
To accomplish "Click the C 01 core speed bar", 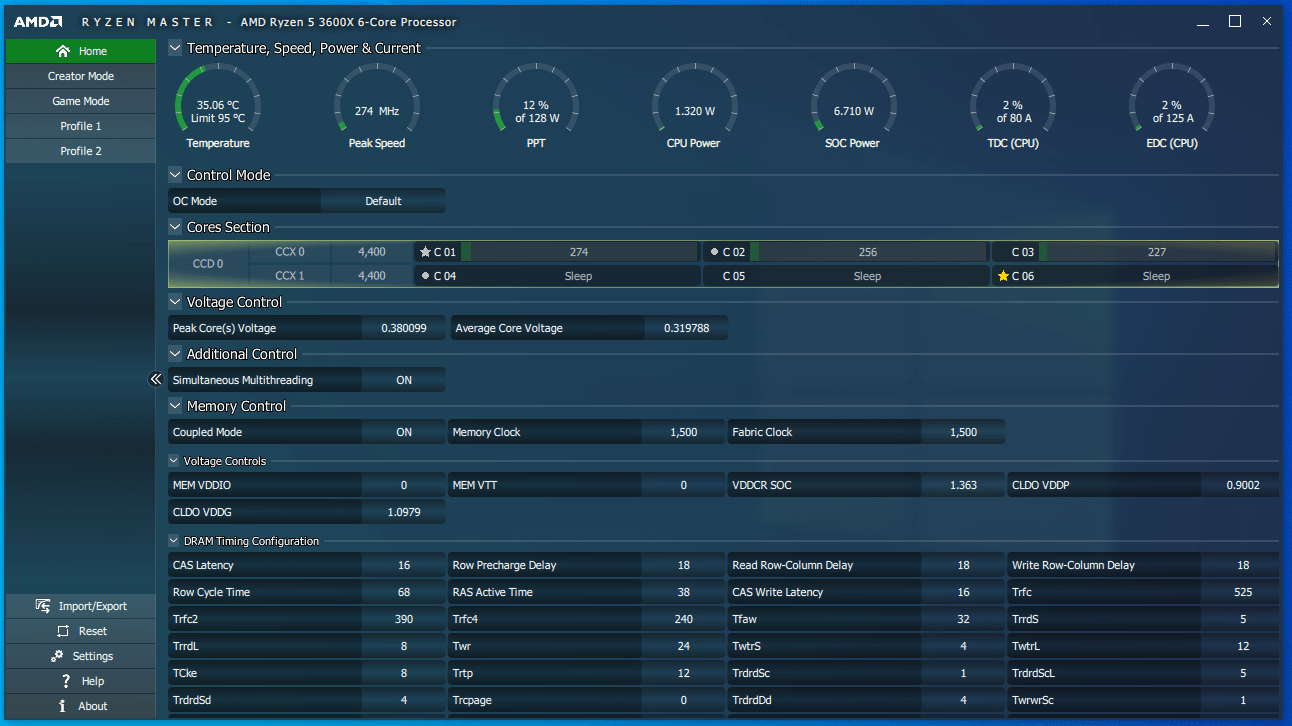I will 579,252.
